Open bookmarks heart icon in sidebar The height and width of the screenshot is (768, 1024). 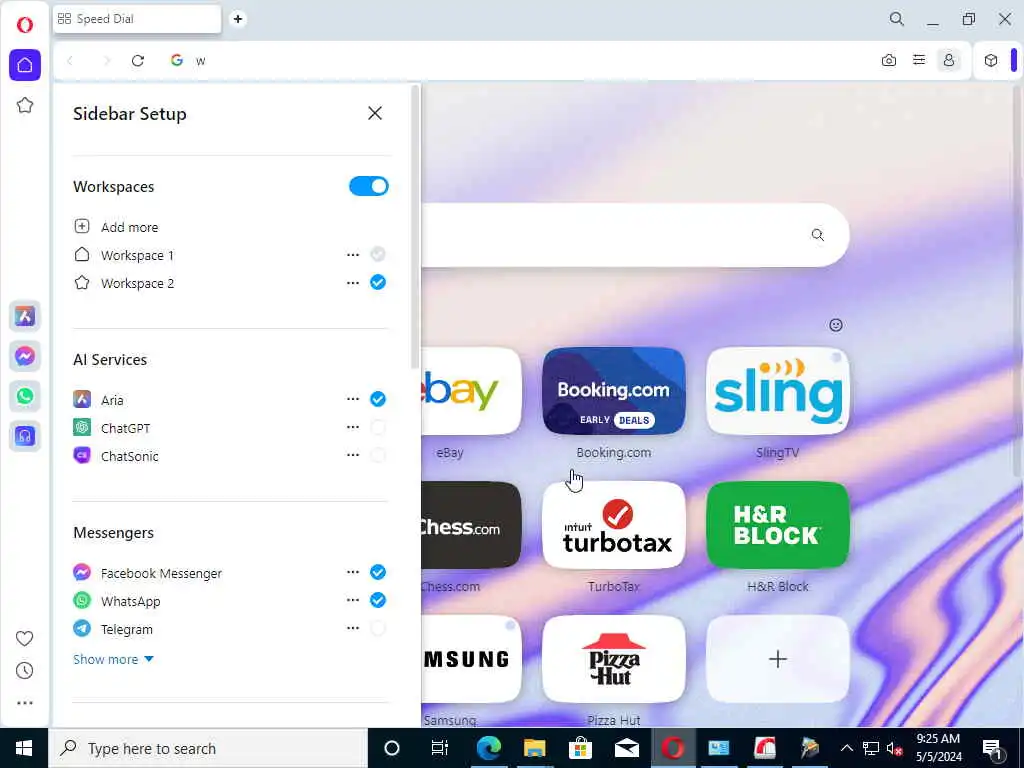point(25,638)
